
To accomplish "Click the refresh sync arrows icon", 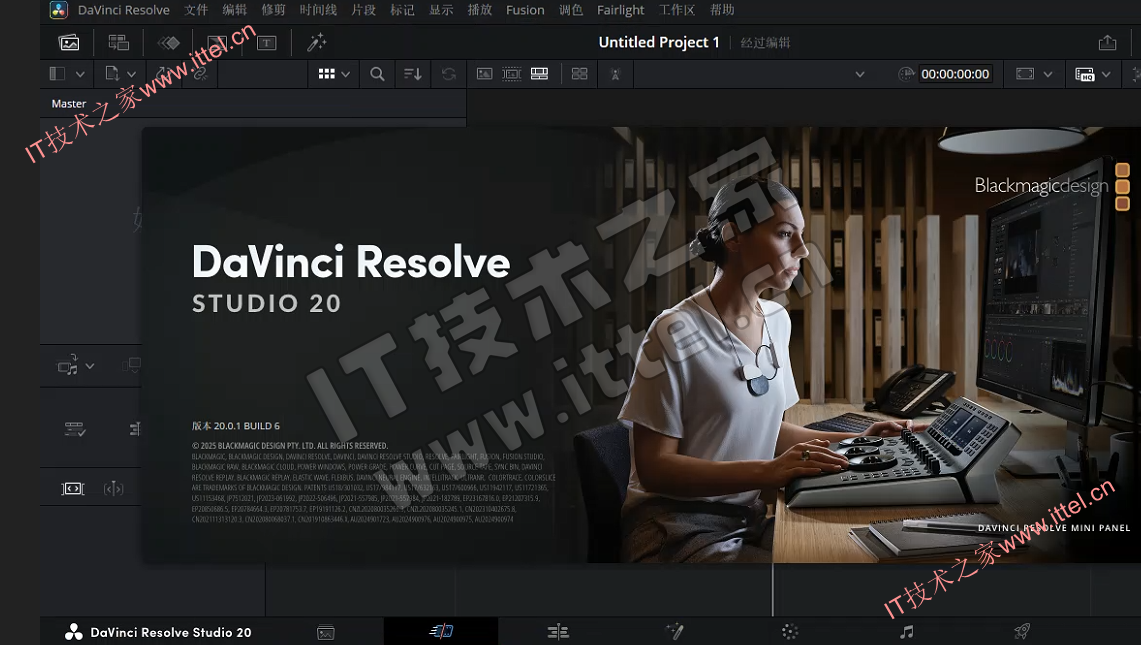I will pyautogui.click(x=449, y=74).
